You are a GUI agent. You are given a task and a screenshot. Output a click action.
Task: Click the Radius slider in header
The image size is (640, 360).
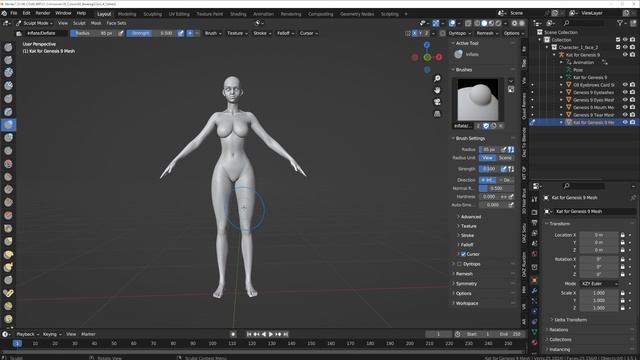click(93, 33)
